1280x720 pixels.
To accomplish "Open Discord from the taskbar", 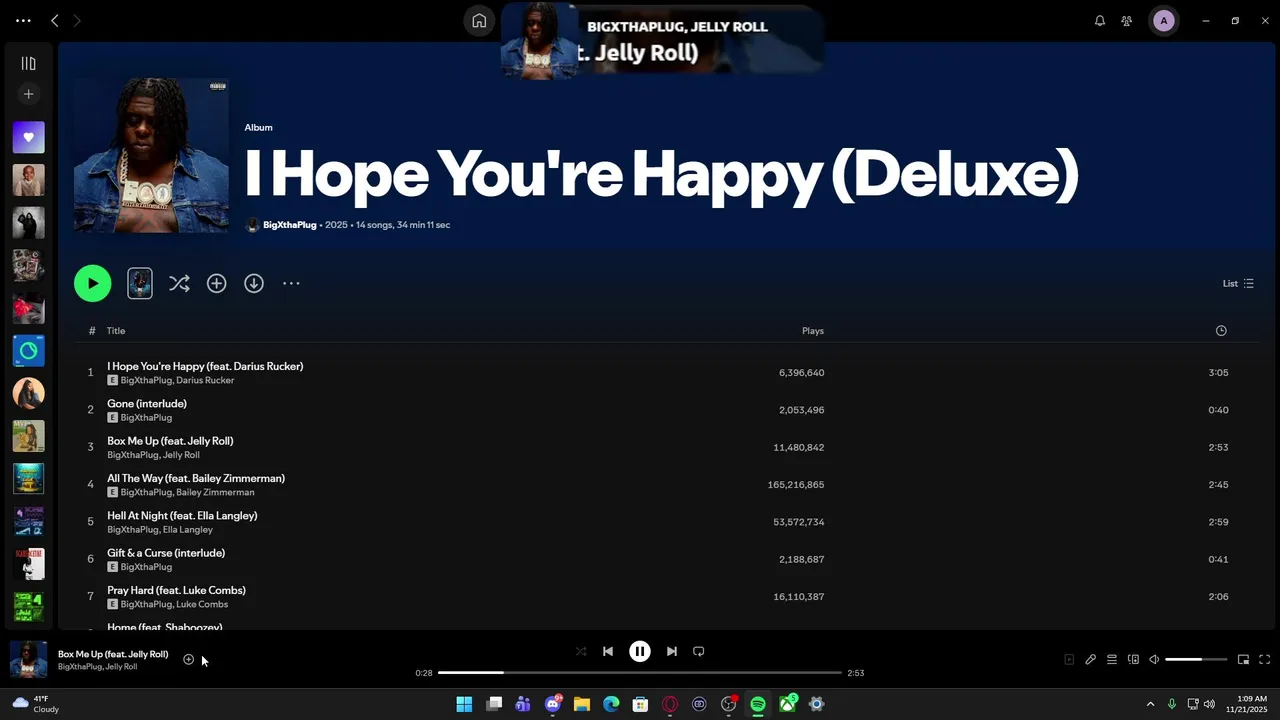I will click(x=553, y=704).
